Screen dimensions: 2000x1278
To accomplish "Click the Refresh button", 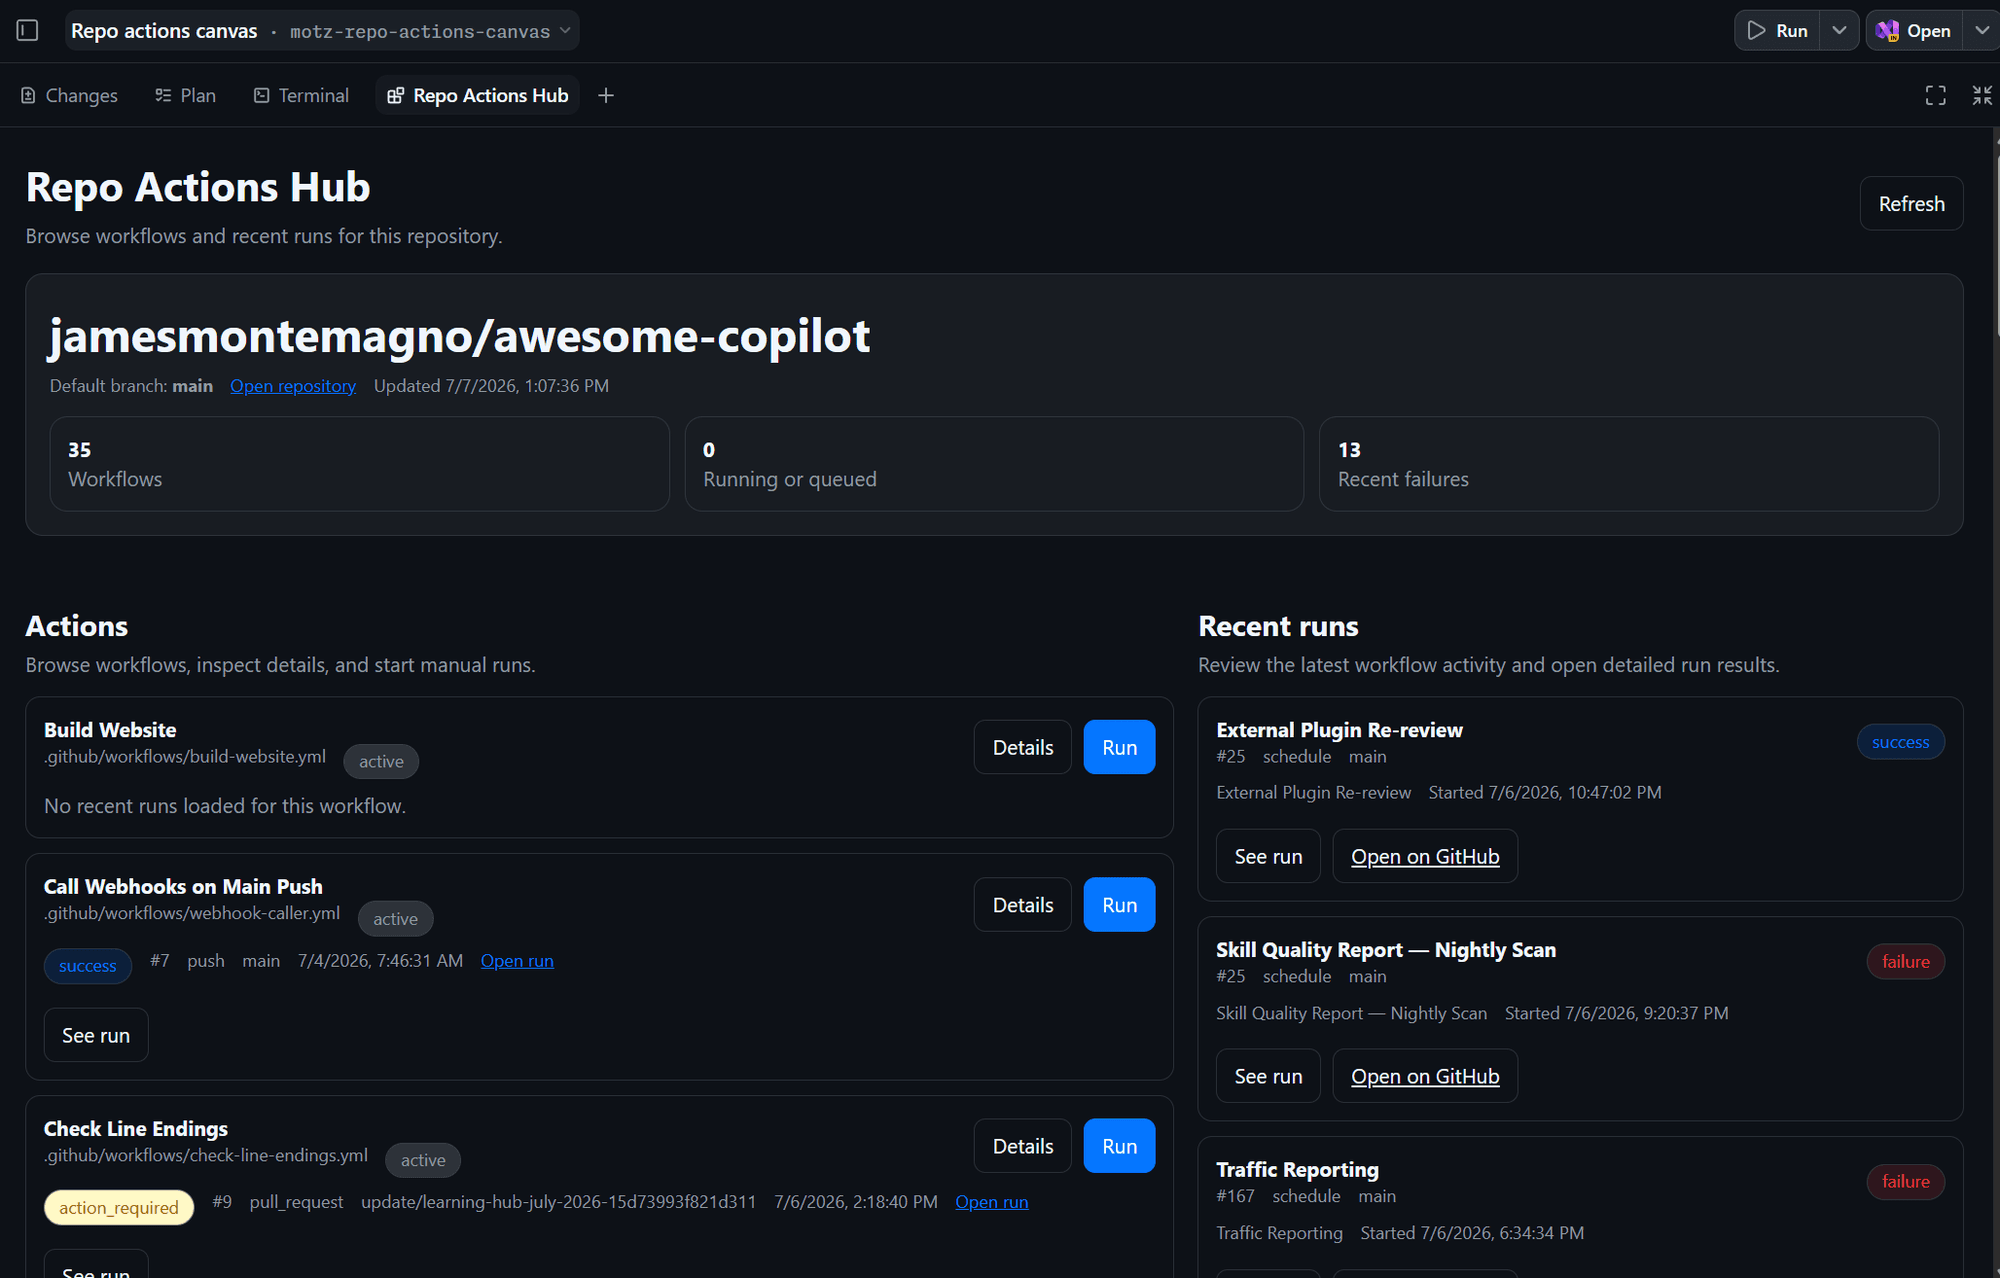I will point(1911,204).
